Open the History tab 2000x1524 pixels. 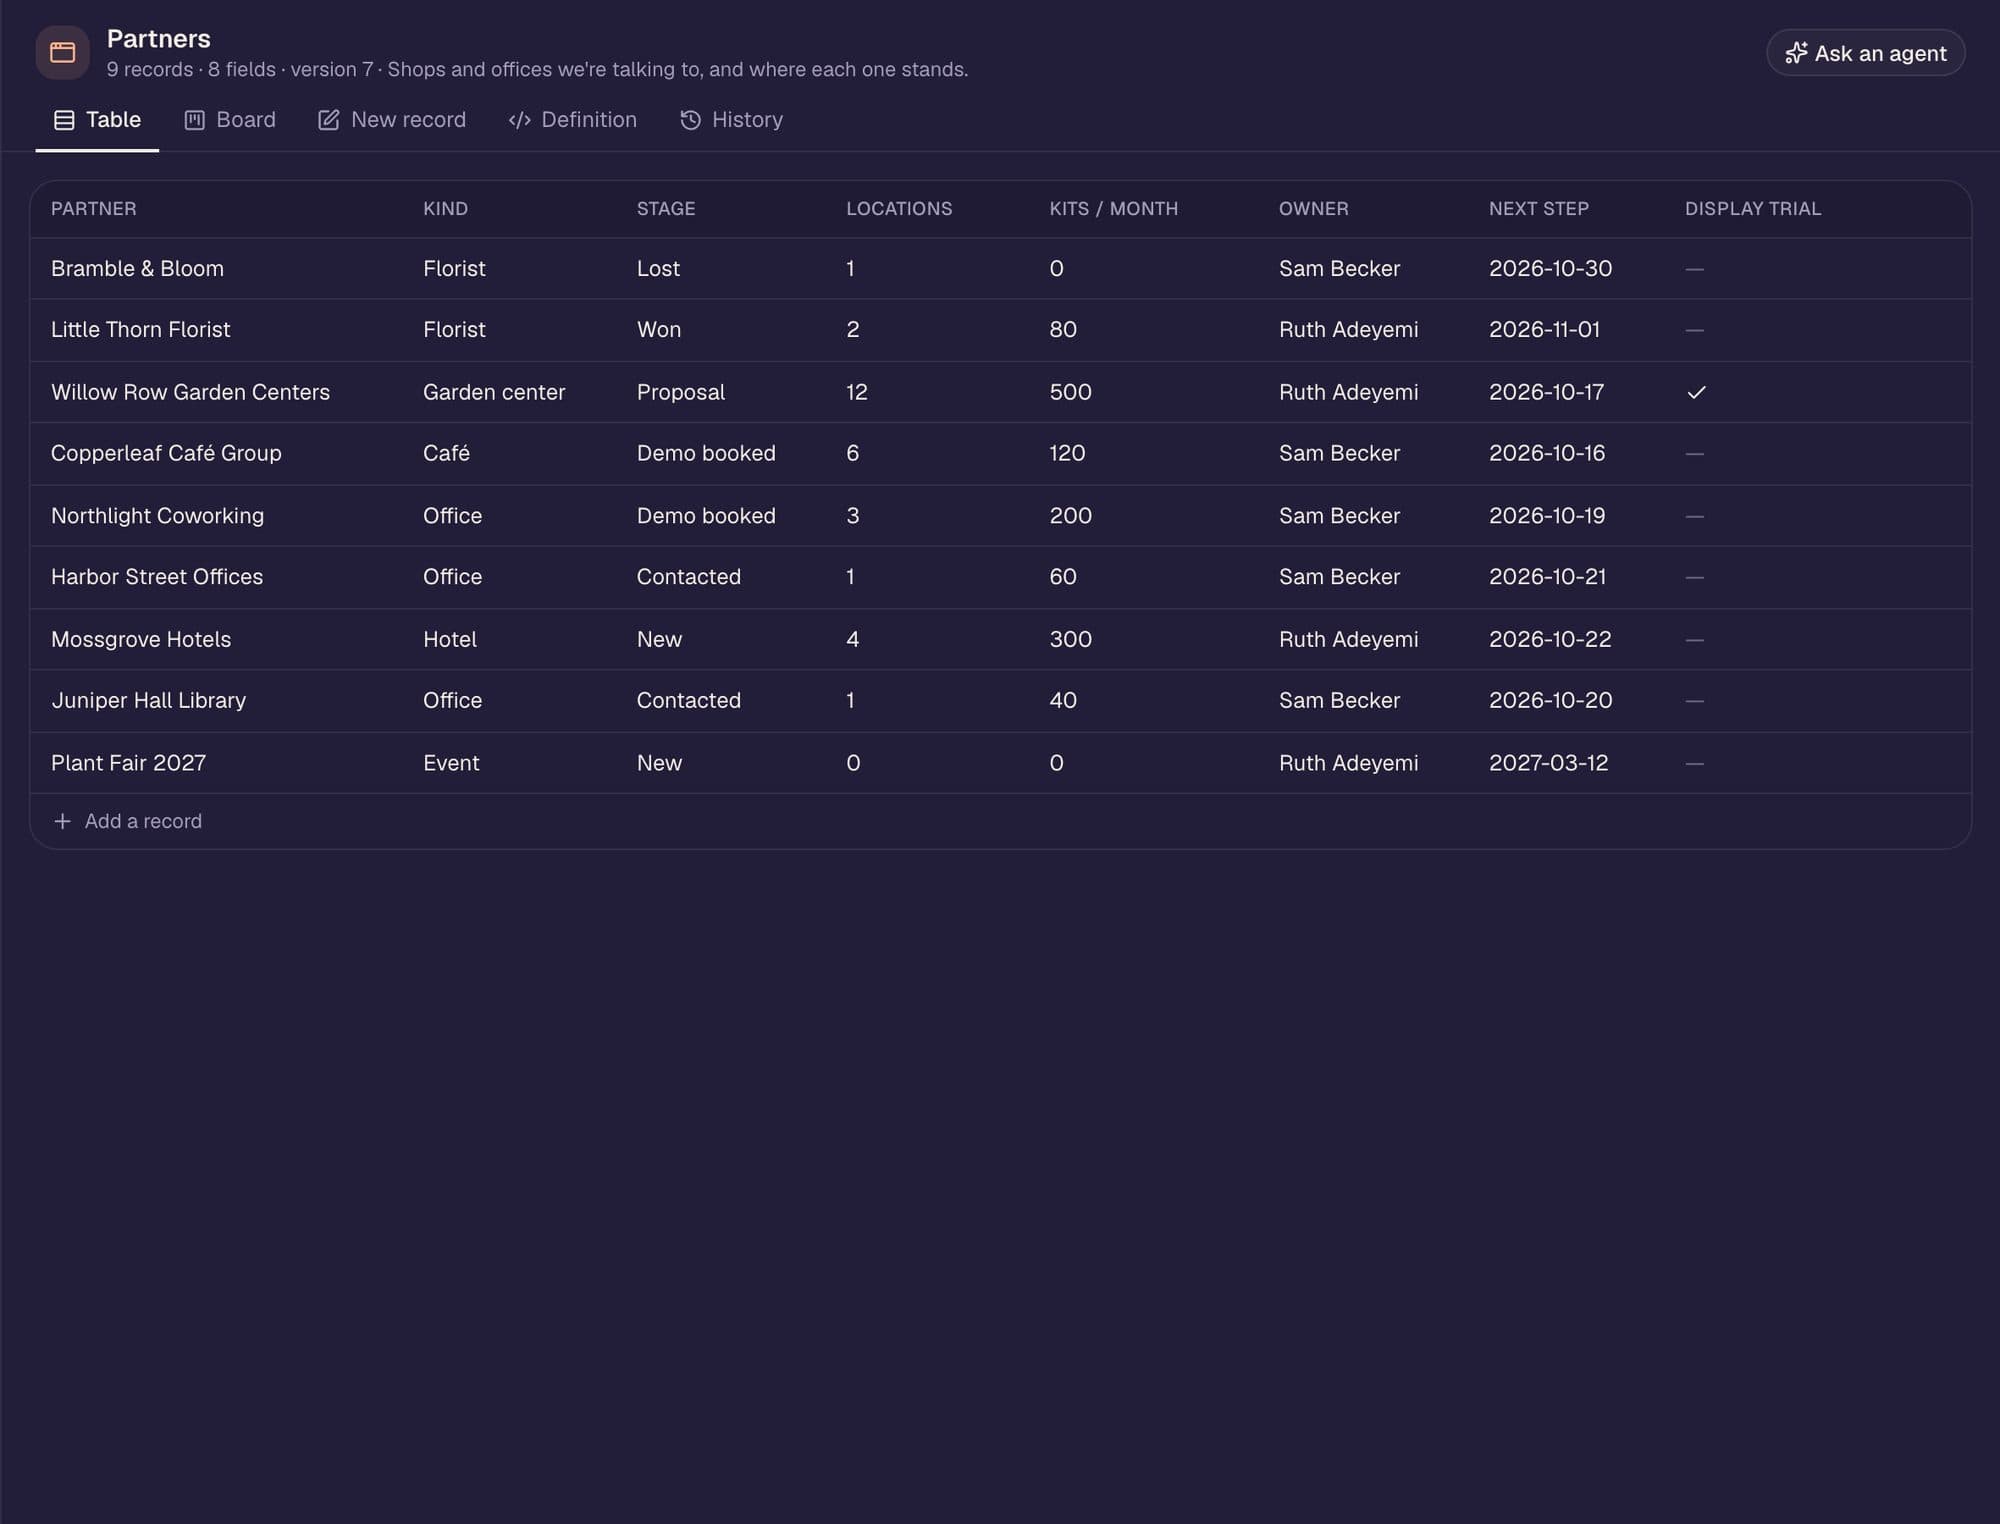tap(731, 120)
